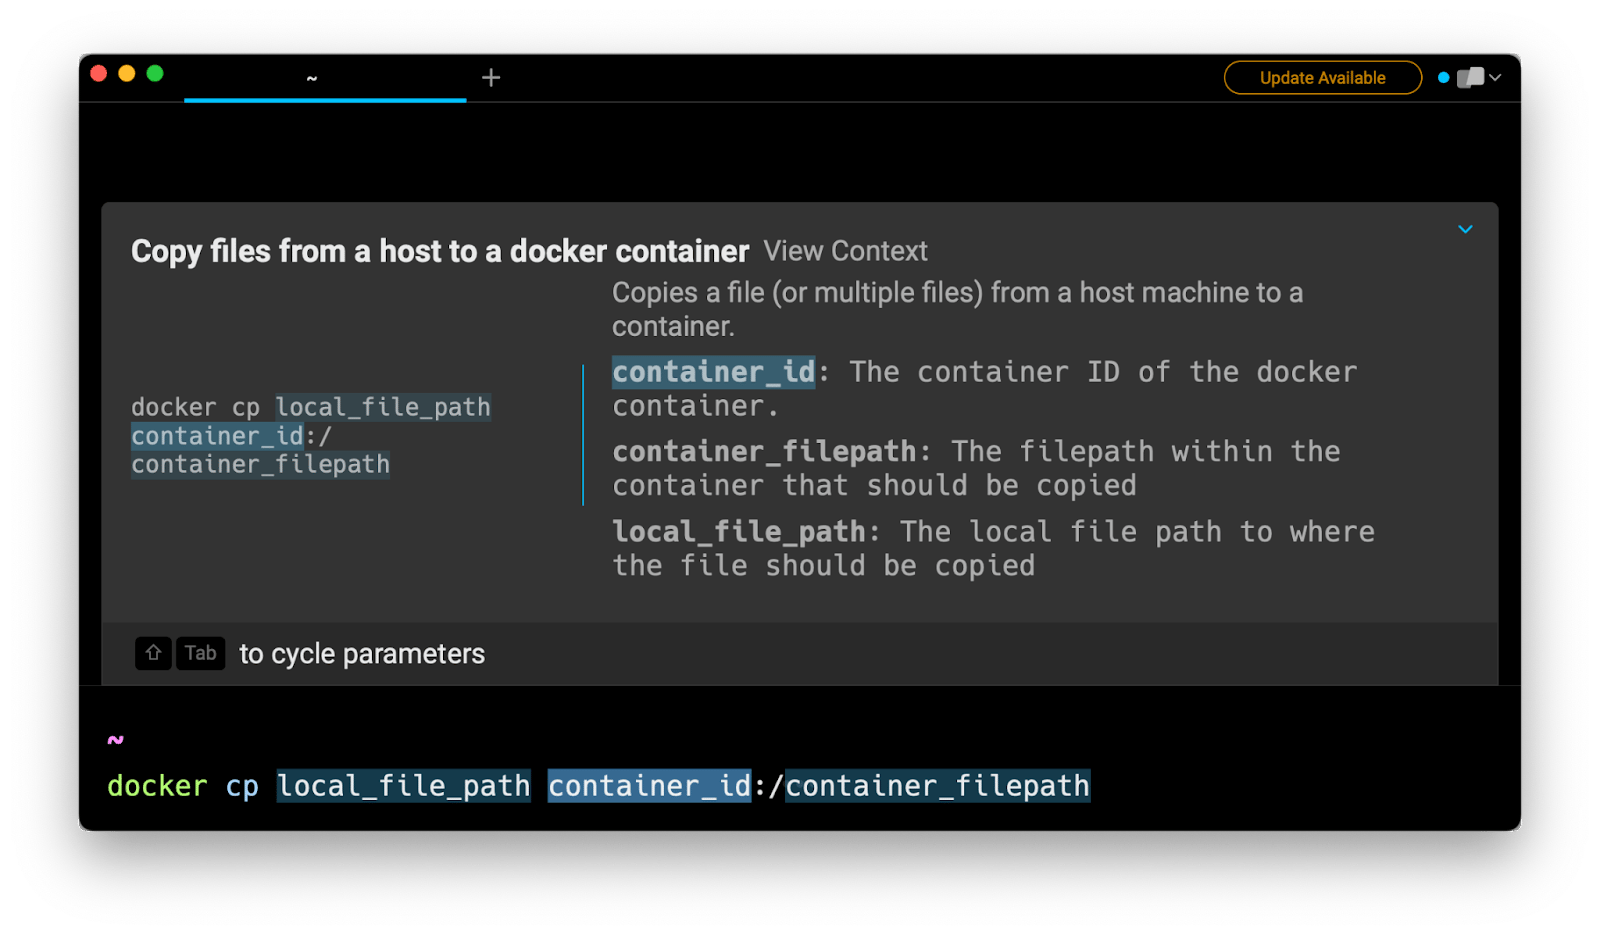Open the dropdown arrow beside Warp logo
This screenshot has height=935, width=1600.
pos(1496,78)
